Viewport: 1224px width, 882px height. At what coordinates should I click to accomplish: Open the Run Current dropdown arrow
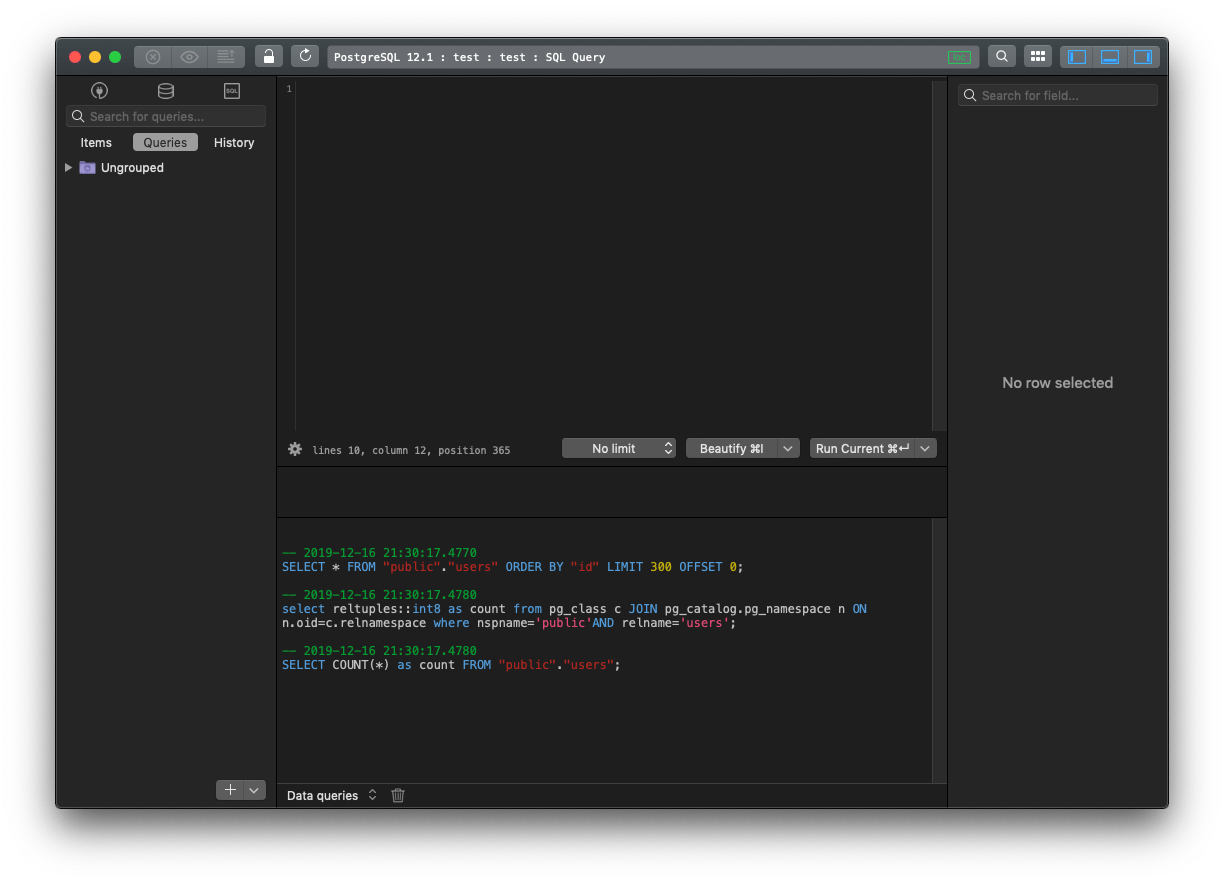tap(926, 449)
